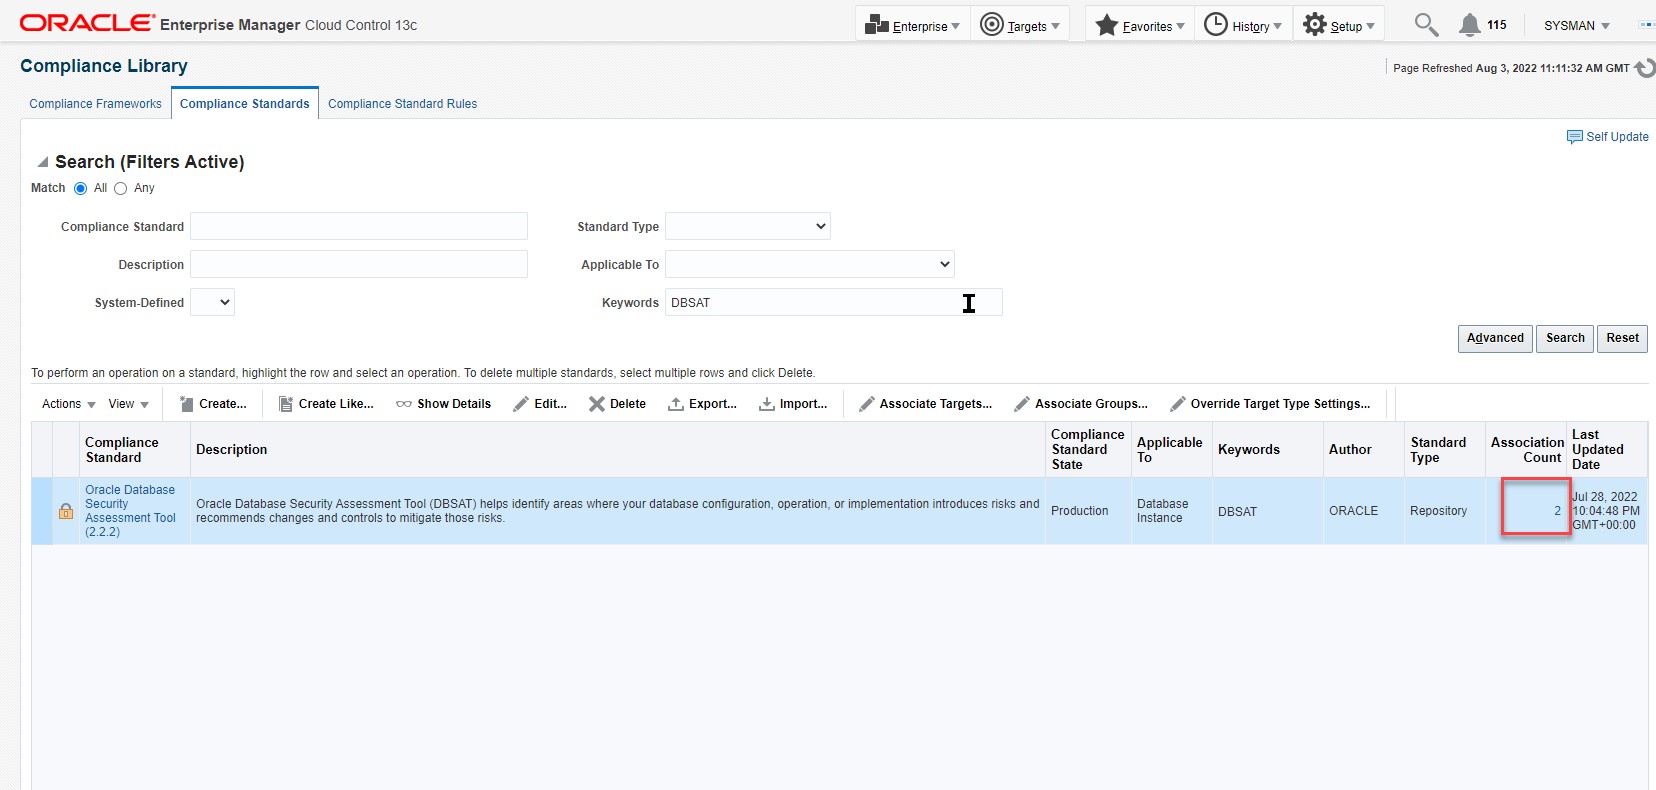The image size is (1656, 790).
Task: Click the Advanced button
Action: (1495, 339)
